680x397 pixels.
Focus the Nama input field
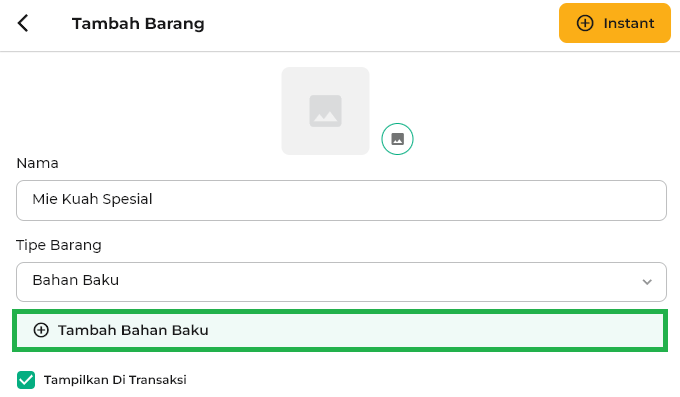[341, 200]
